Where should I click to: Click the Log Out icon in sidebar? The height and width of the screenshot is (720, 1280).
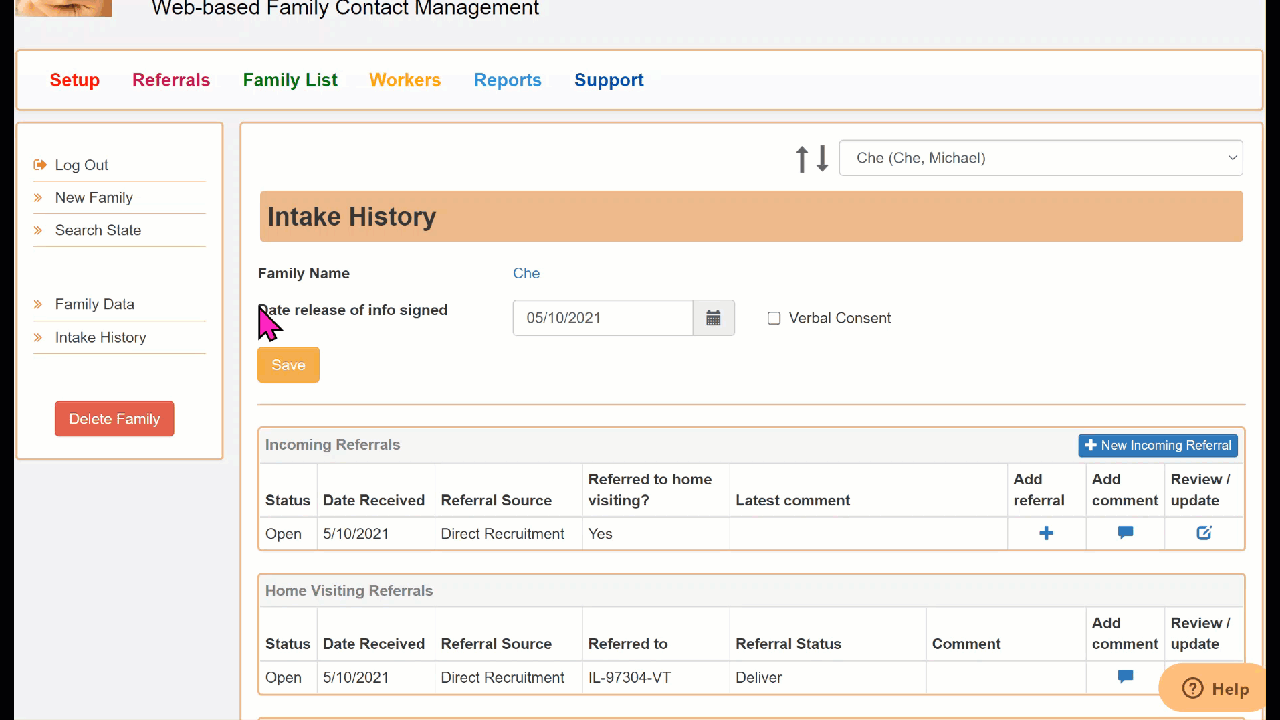point(40,165)
